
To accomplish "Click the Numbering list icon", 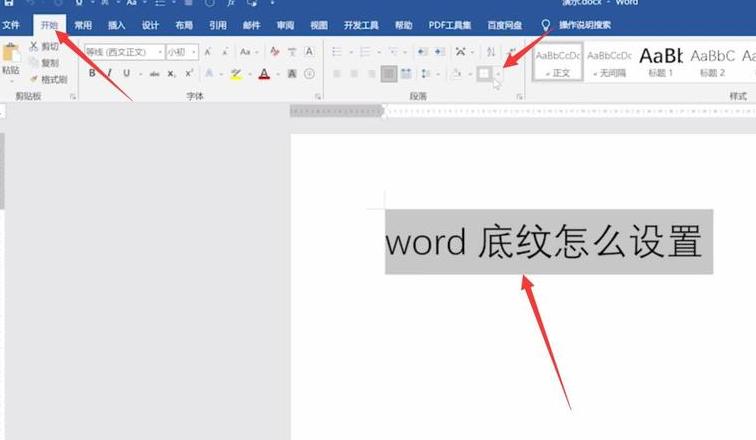I will tap(365, 52).
